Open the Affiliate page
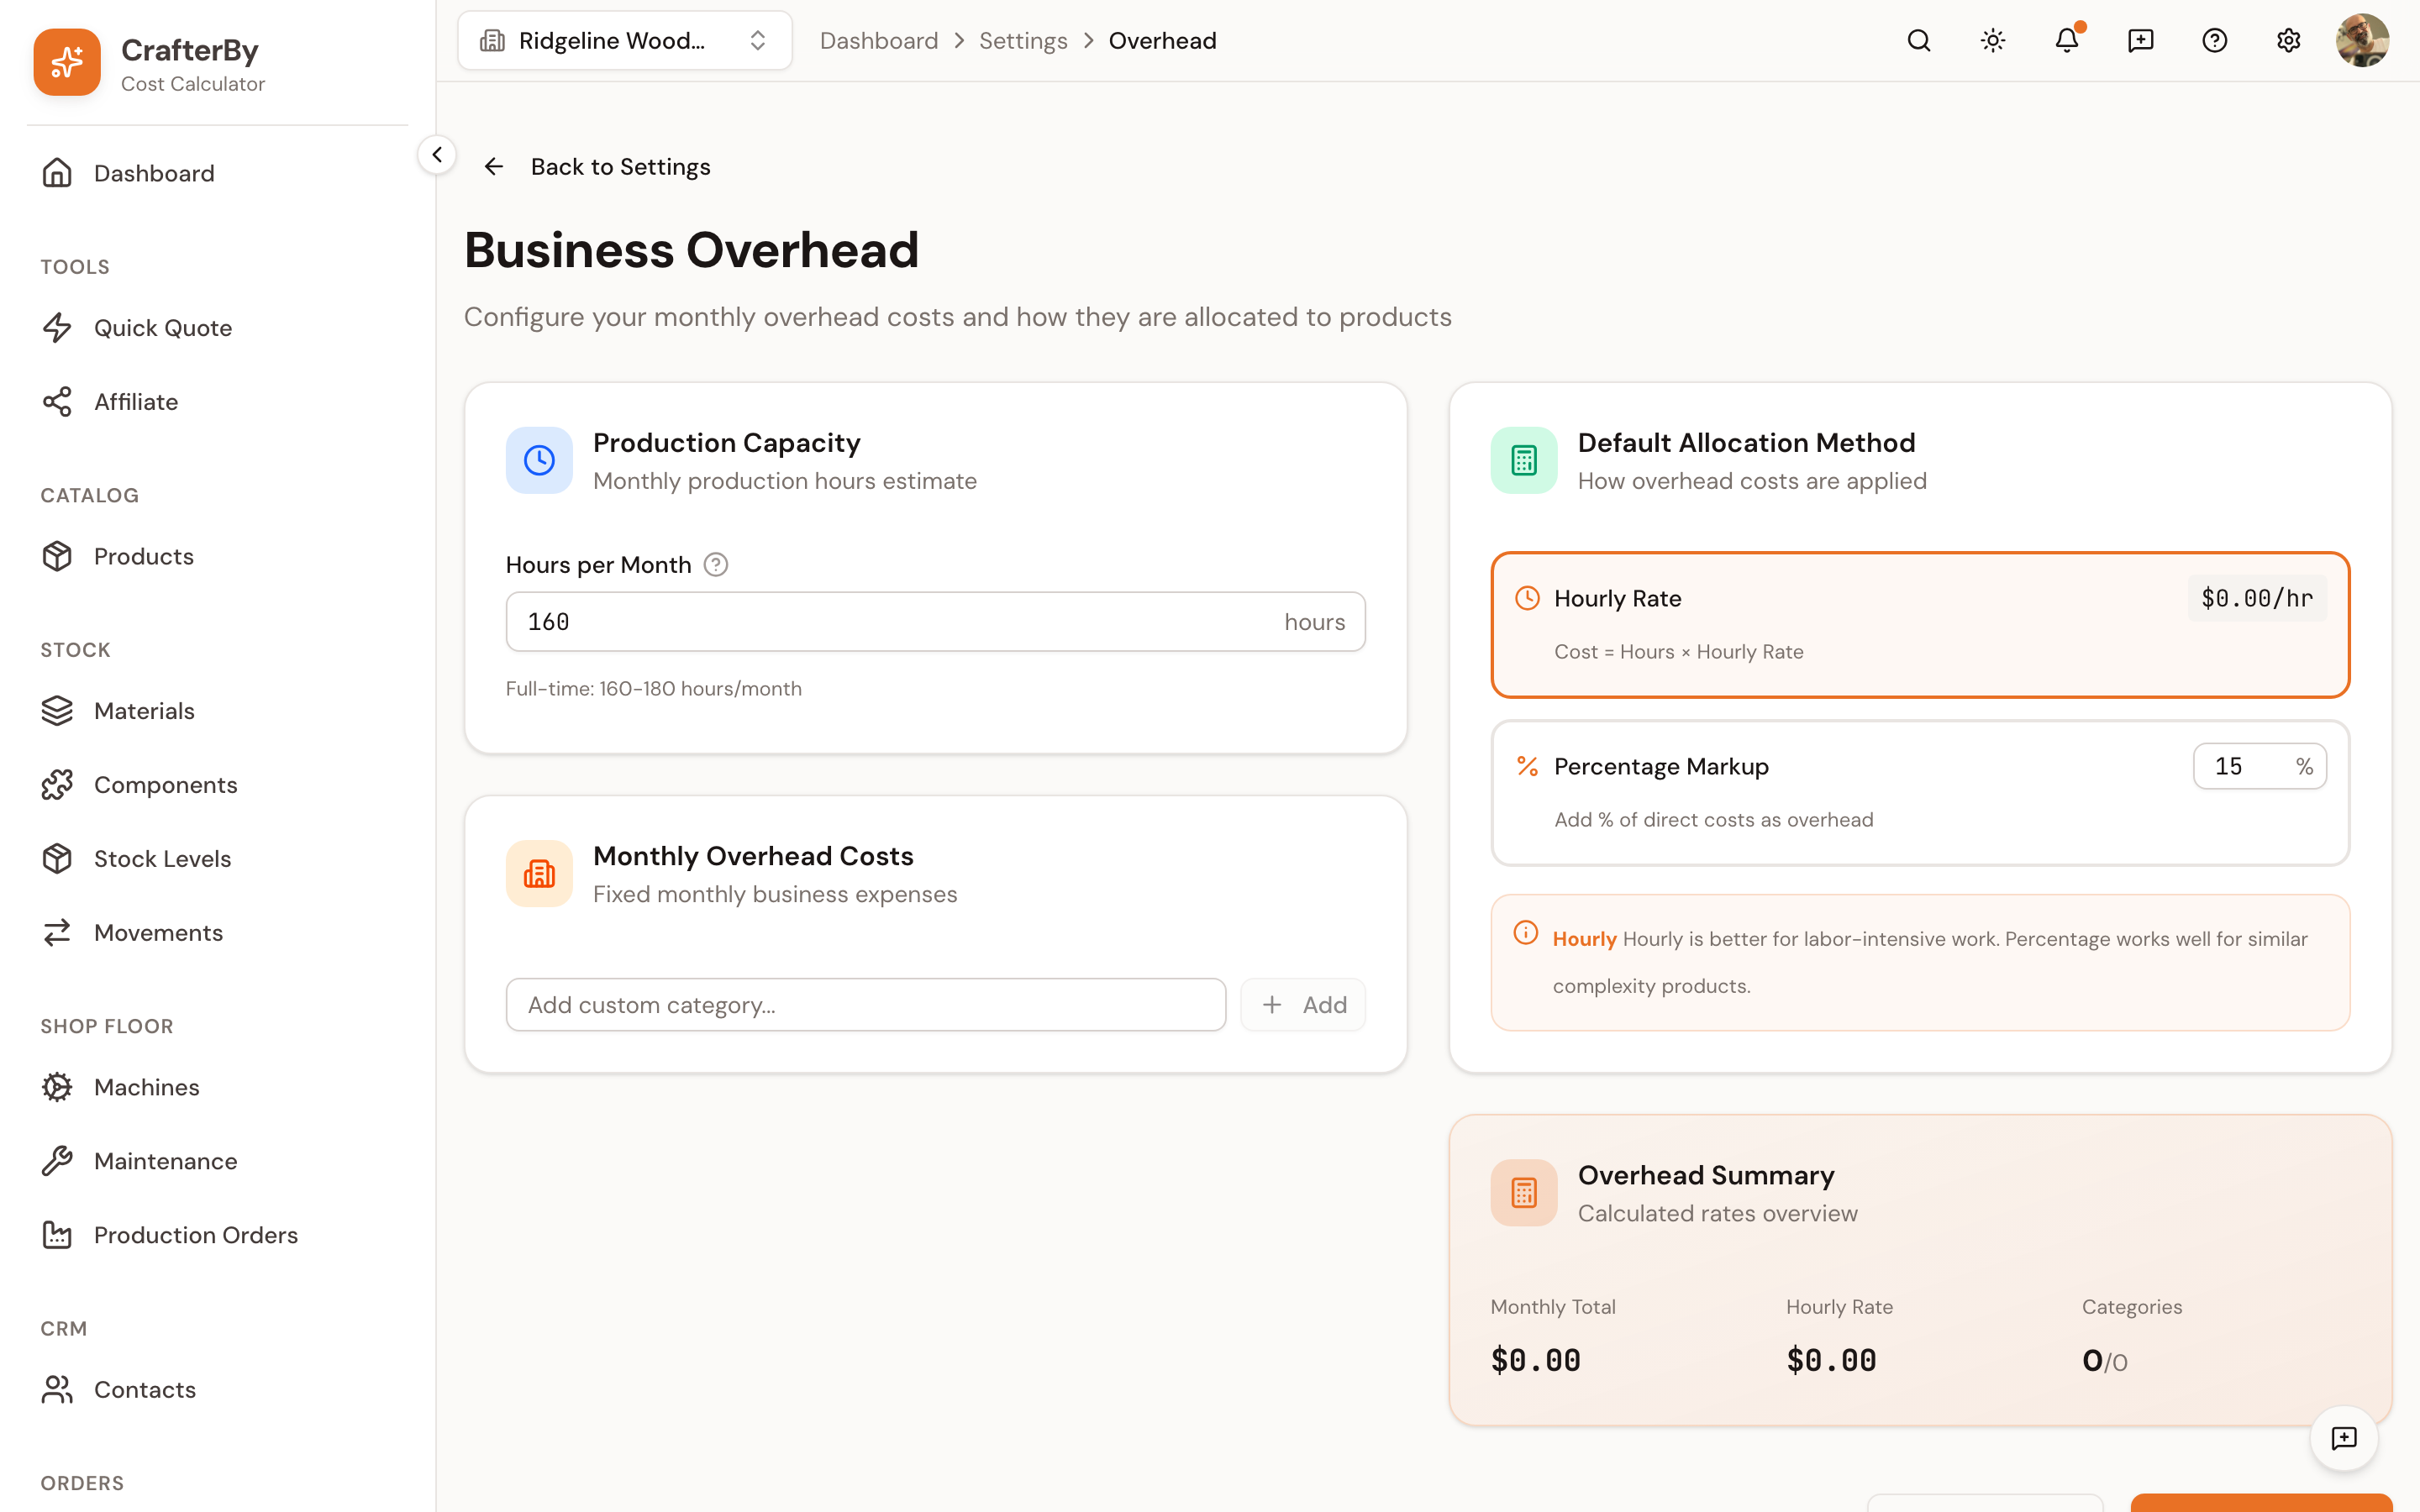 pos(218,402)
